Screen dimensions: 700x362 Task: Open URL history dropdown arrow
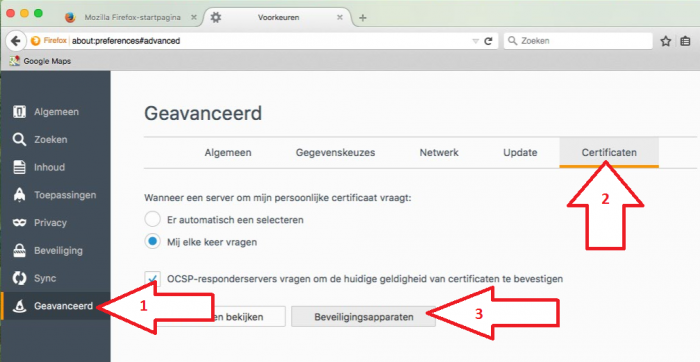coord(475,41)
